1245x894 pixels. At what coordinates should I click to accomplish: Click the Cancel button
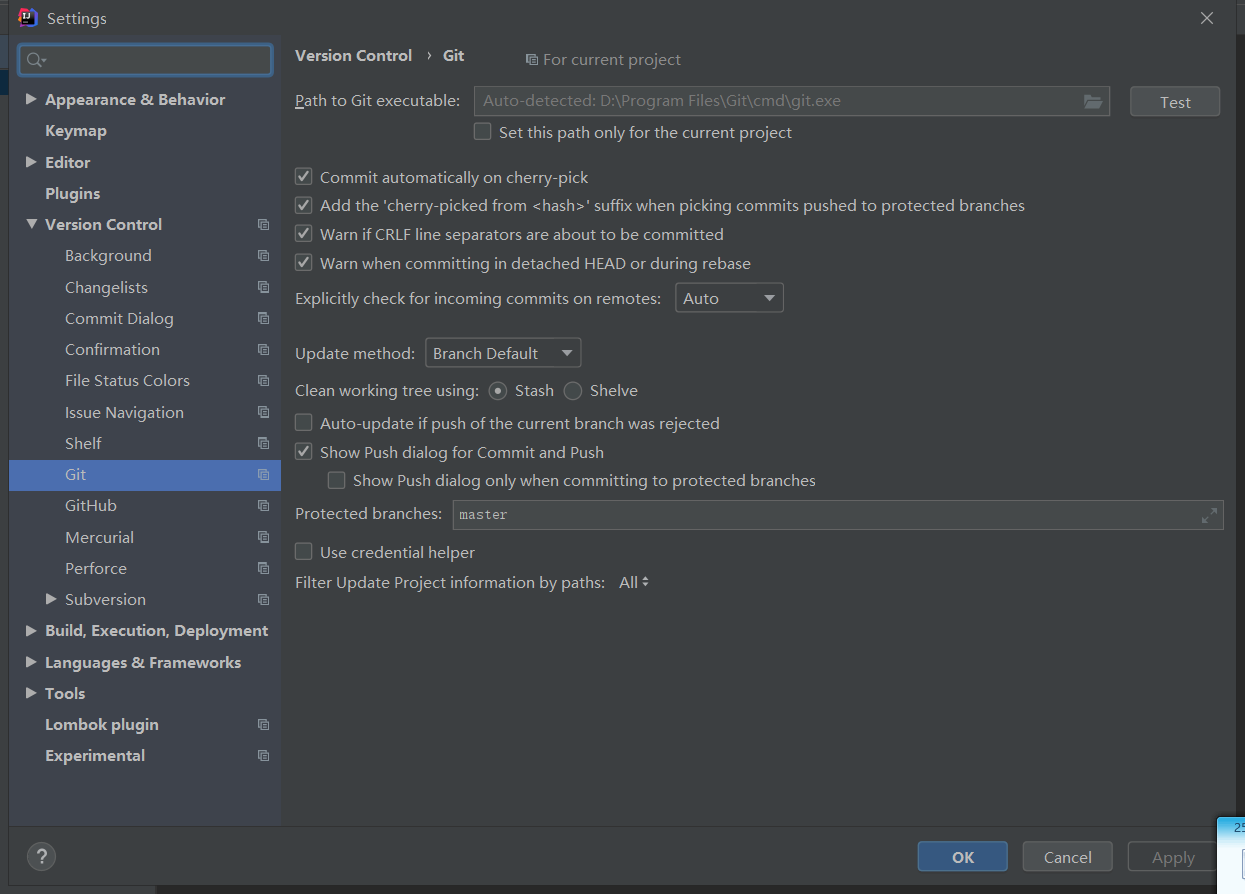pyautogui.click(x=1067, y=857)
